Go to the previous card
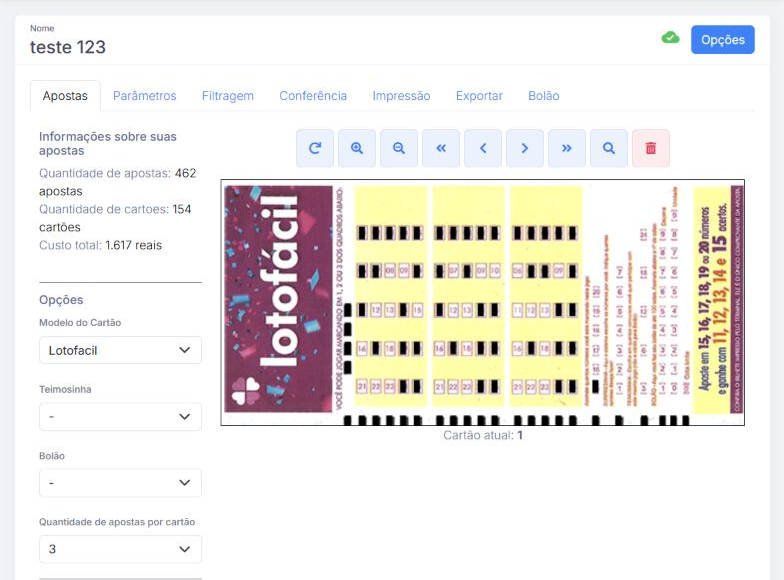 point(483,148)
